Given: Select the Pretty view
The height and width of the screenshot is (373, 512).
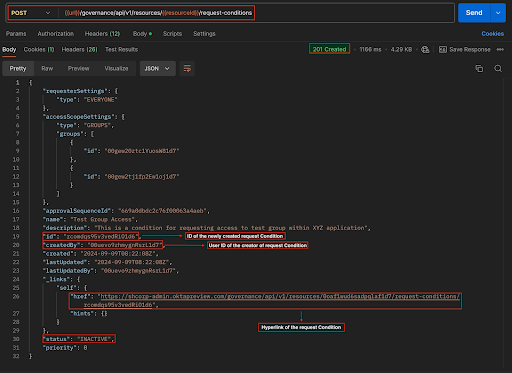Looking at the screenshot, I should click(x=18, y=68).
